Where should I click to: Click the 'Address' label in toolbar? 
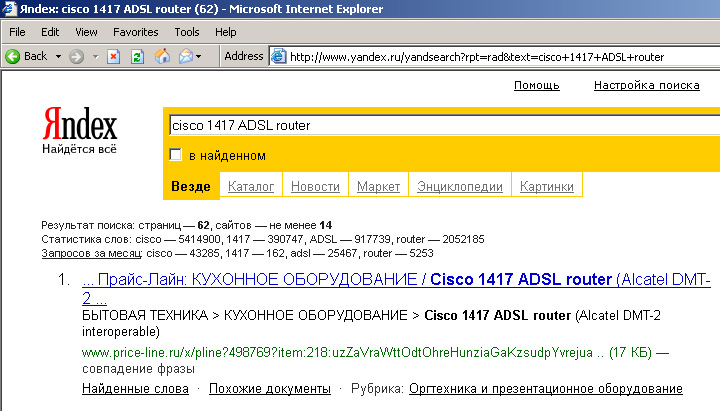(243, 56)
